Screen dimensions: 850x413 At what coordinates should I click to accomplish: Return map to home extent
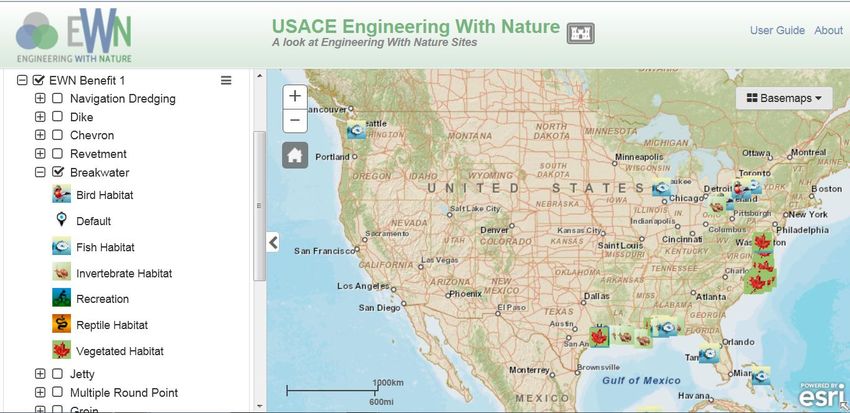pos(295,156)
